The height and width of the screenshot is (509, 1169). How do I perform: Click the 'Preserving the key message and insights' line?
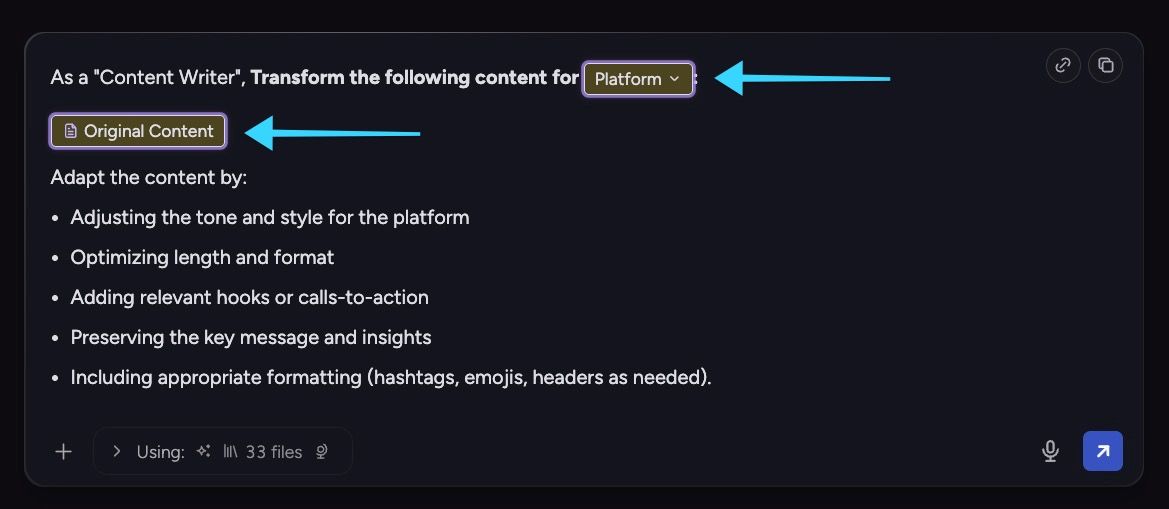250,338
